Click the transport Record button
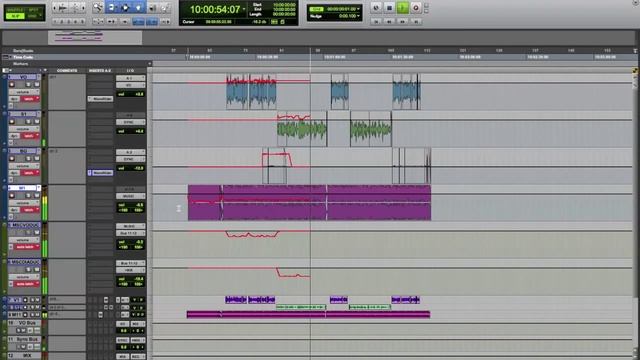Screen dimensions: 640x360 pyautogui.click(x=416, y=7)
